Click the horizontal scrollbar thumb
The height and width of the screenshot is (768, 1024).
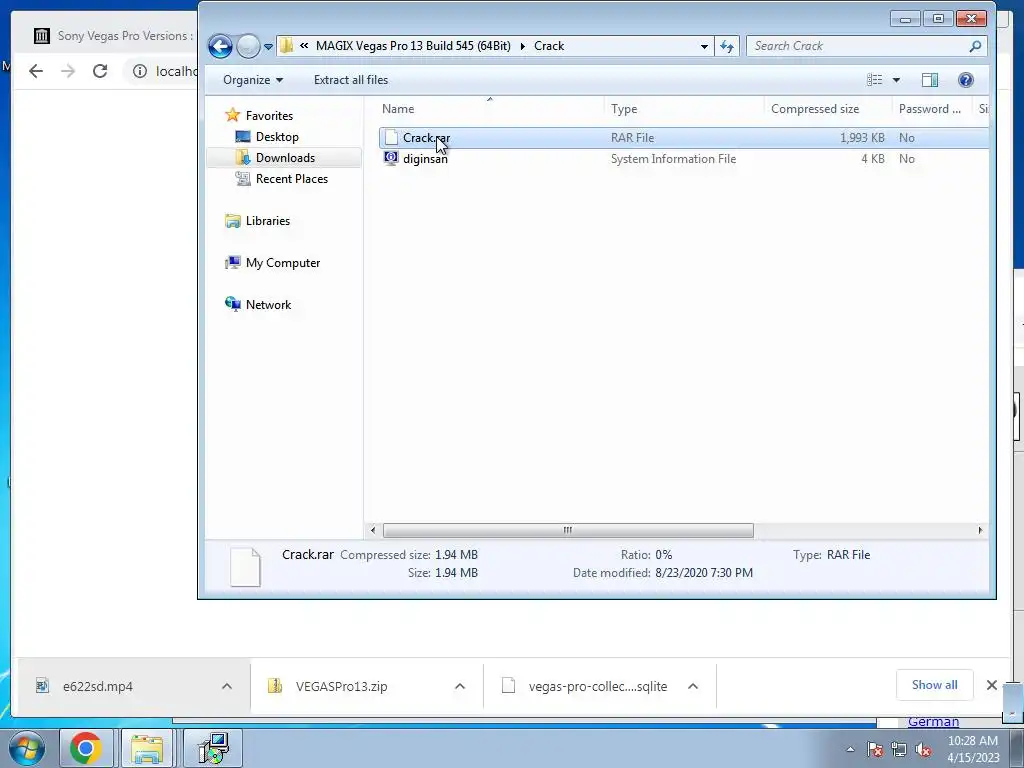point(568,530)
